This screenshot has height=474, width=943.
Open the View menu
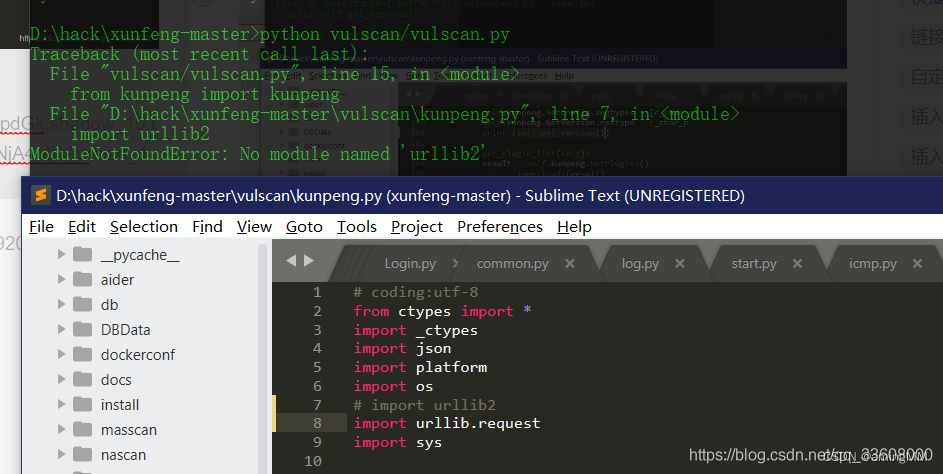pos(254,227)
